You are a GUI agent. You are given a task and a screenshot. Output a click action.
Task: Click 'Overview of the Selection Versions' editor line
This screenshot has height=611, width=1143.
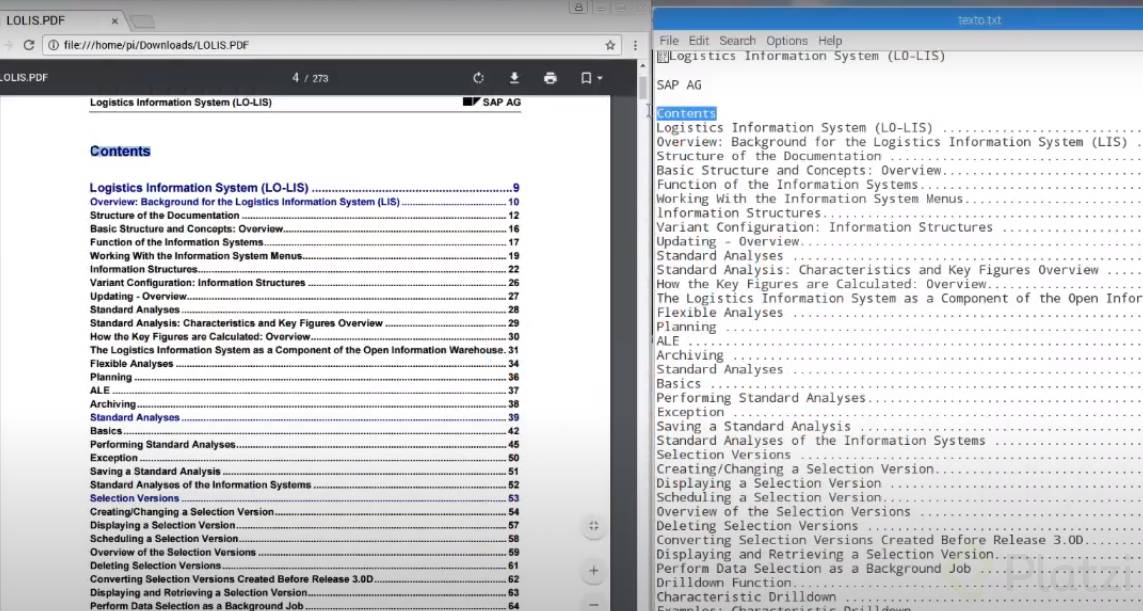(899, 512)
